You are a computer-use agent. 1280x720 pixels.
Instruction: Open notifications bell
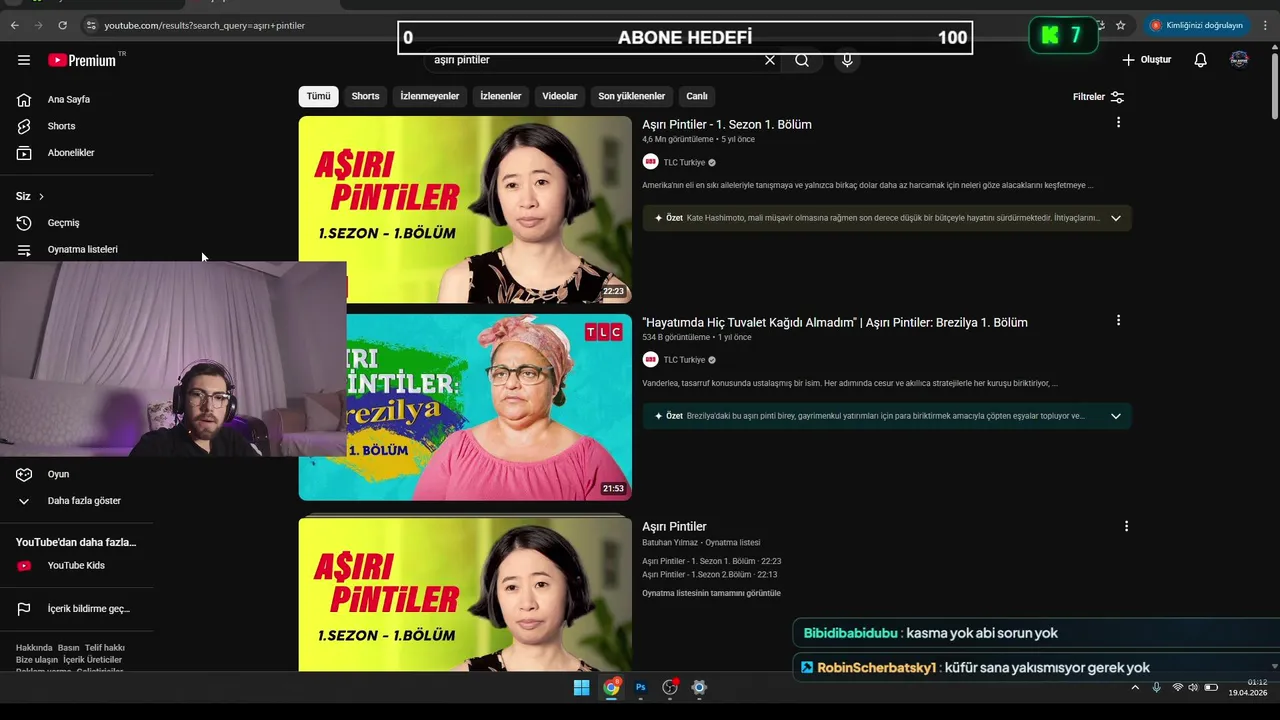tap(1200, 60)
